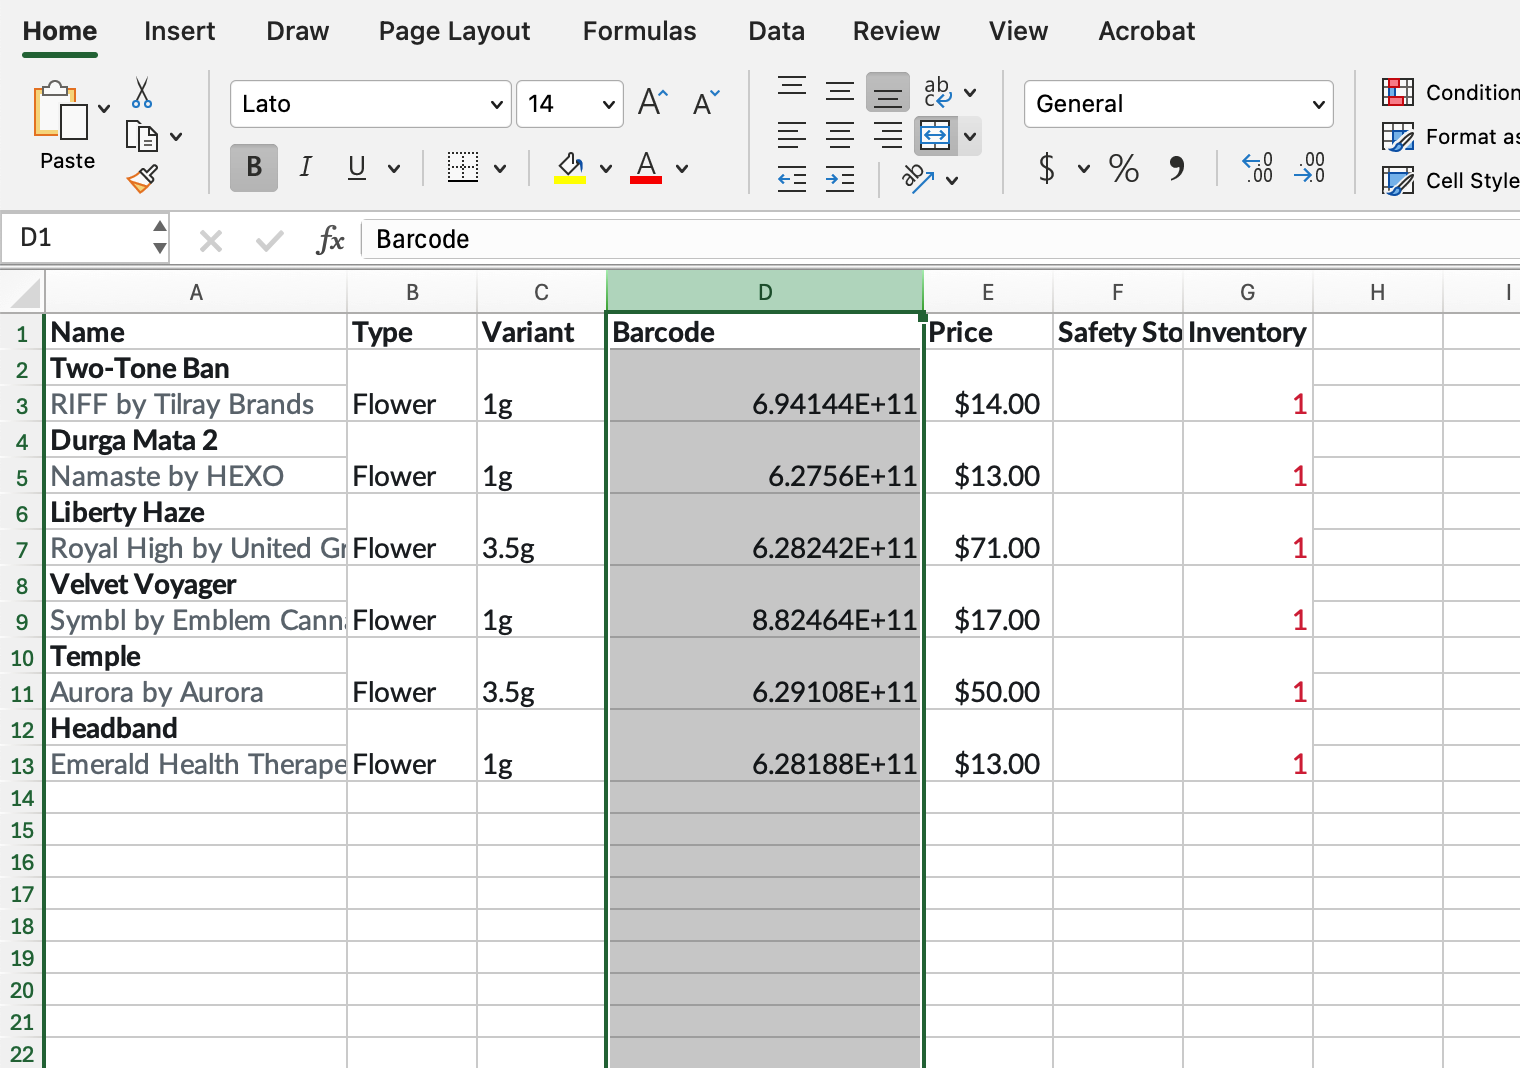Click Format as Table icon
Viewport: 1520px width, 1068px height.
pyautogui.click(x=1398, y=136)
